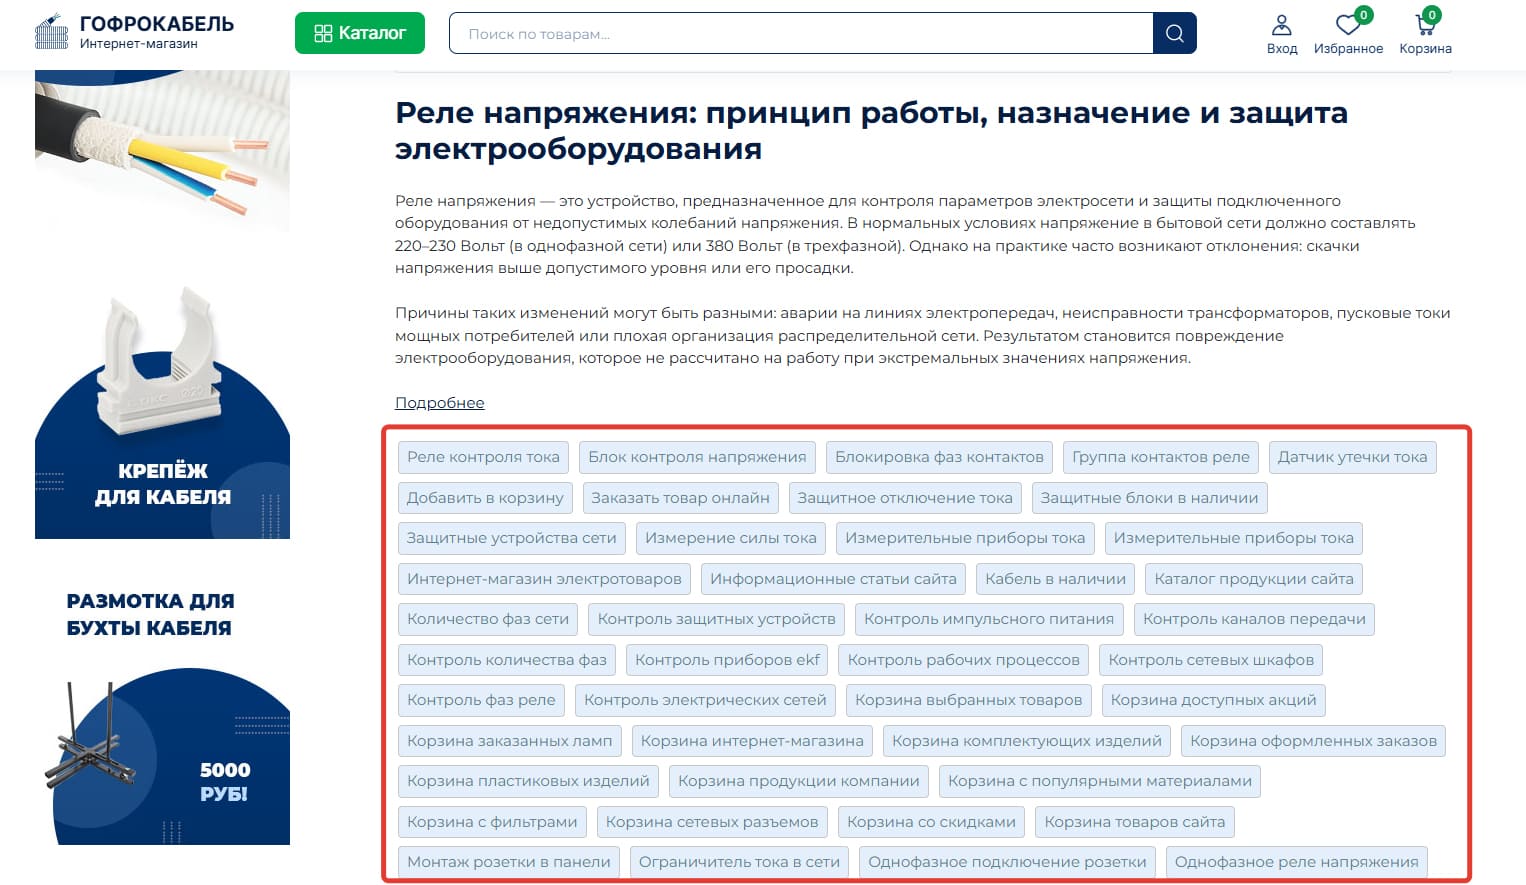Open the Каталог menu button

[360, 33]
